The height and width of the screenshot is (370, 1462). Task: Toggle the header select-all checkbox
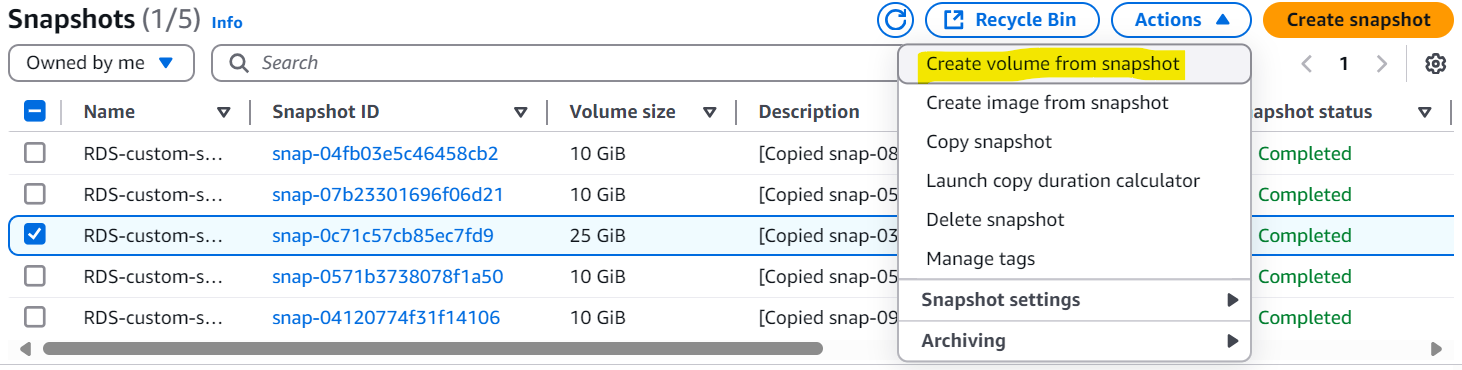pyautogui.click(x=35, y=112)
